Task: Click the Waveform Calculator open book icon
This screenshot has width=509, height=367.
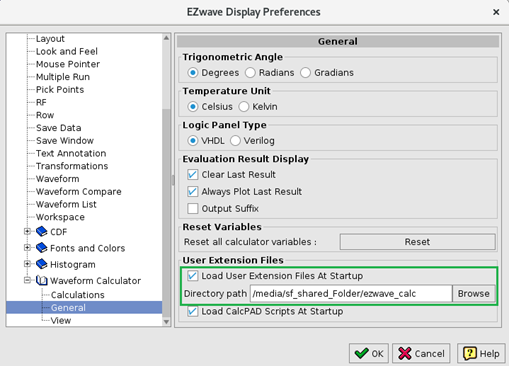Action: click(42, 280)
